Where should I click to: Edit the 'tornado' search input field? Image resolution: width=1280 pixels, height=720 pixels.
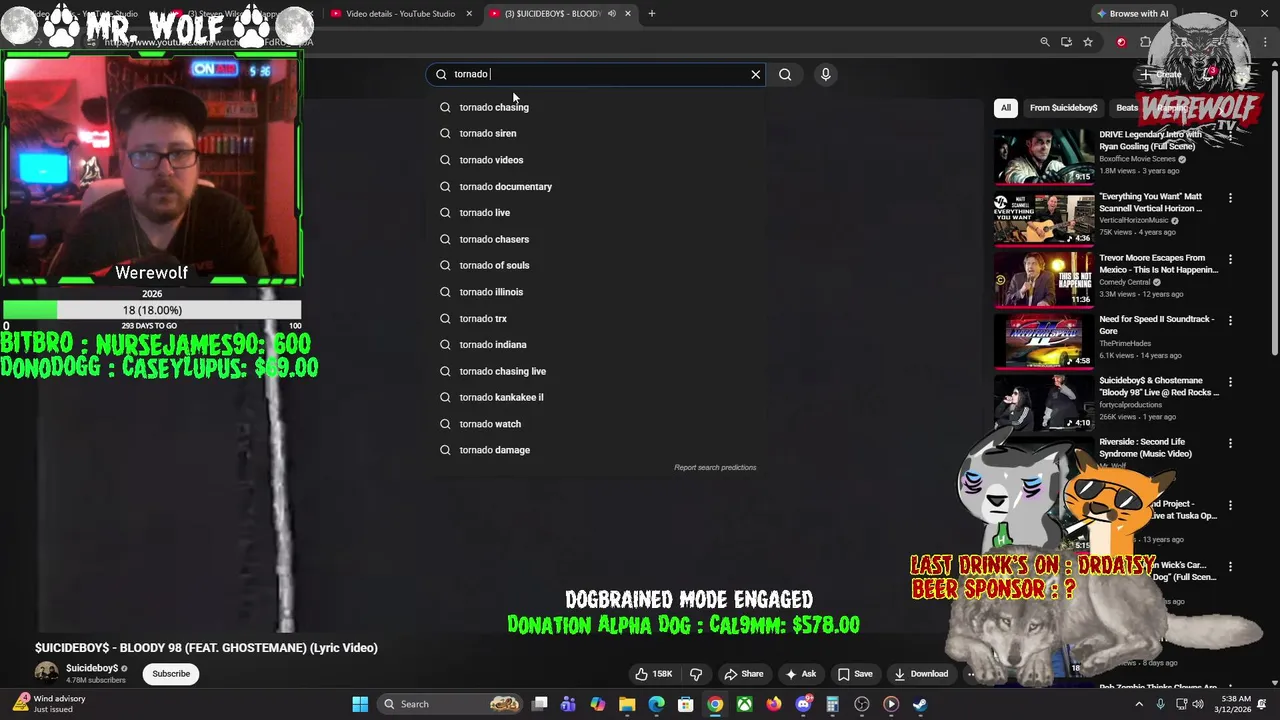click(x=597, y=74)
